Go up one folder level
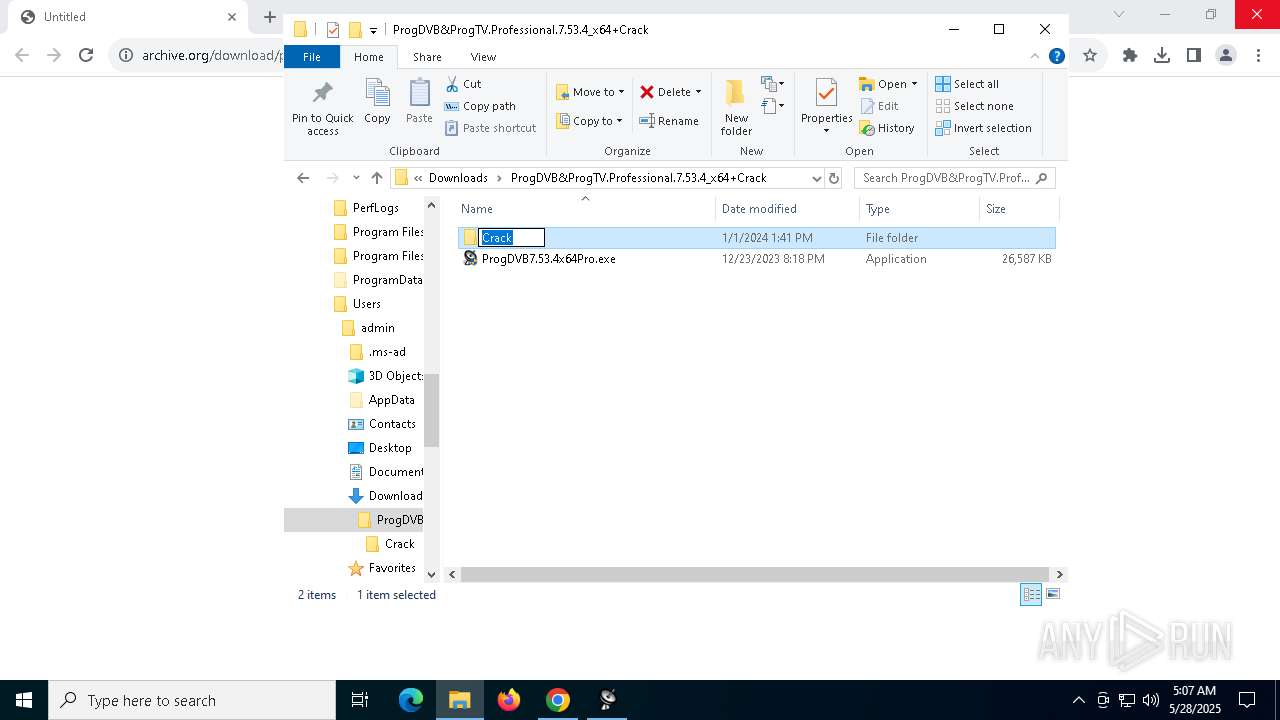This screenshot has width=1280, height=720. click(x=376, y=178)
